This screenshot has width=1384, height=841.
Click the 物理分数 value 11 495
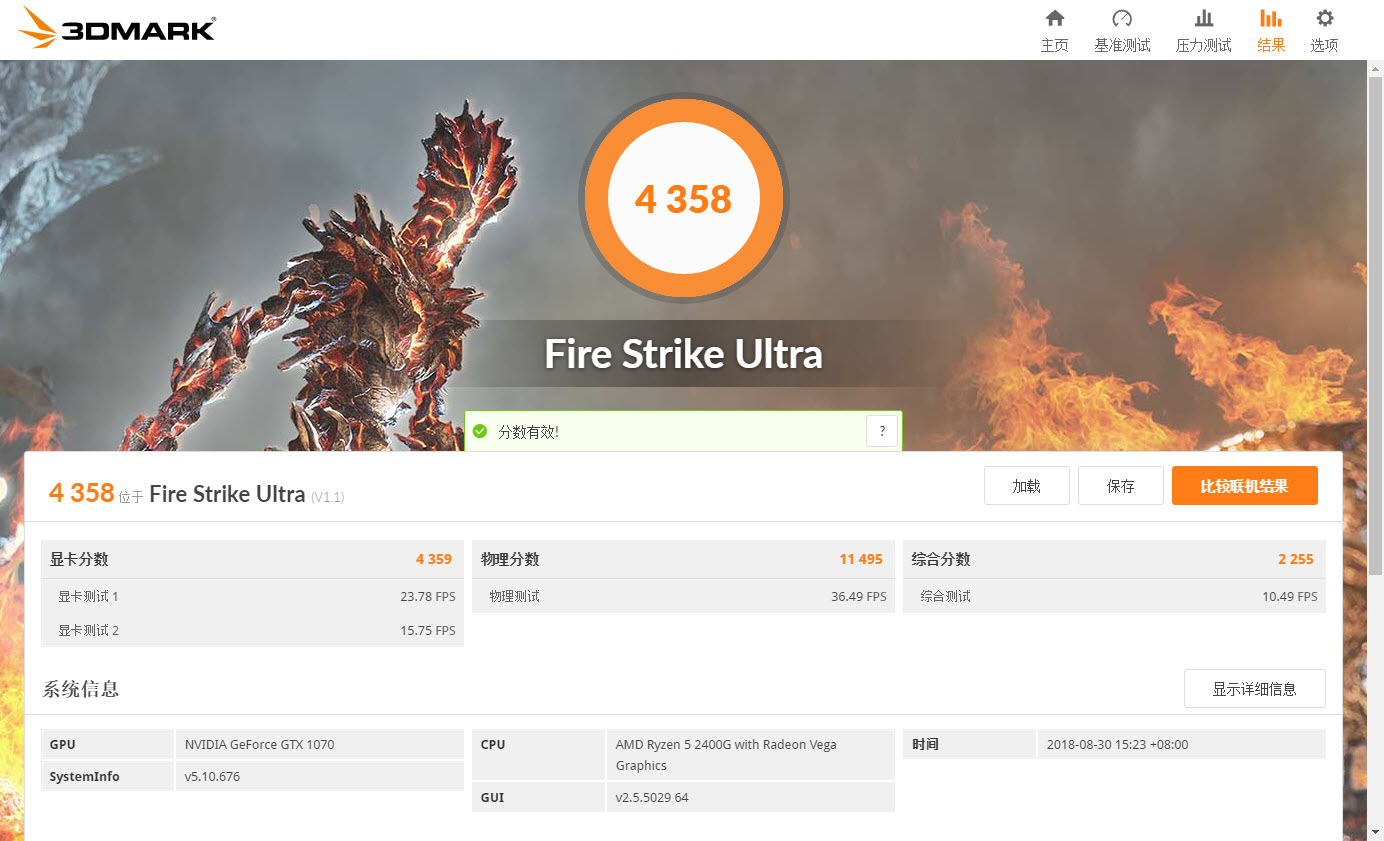[861, 559]
